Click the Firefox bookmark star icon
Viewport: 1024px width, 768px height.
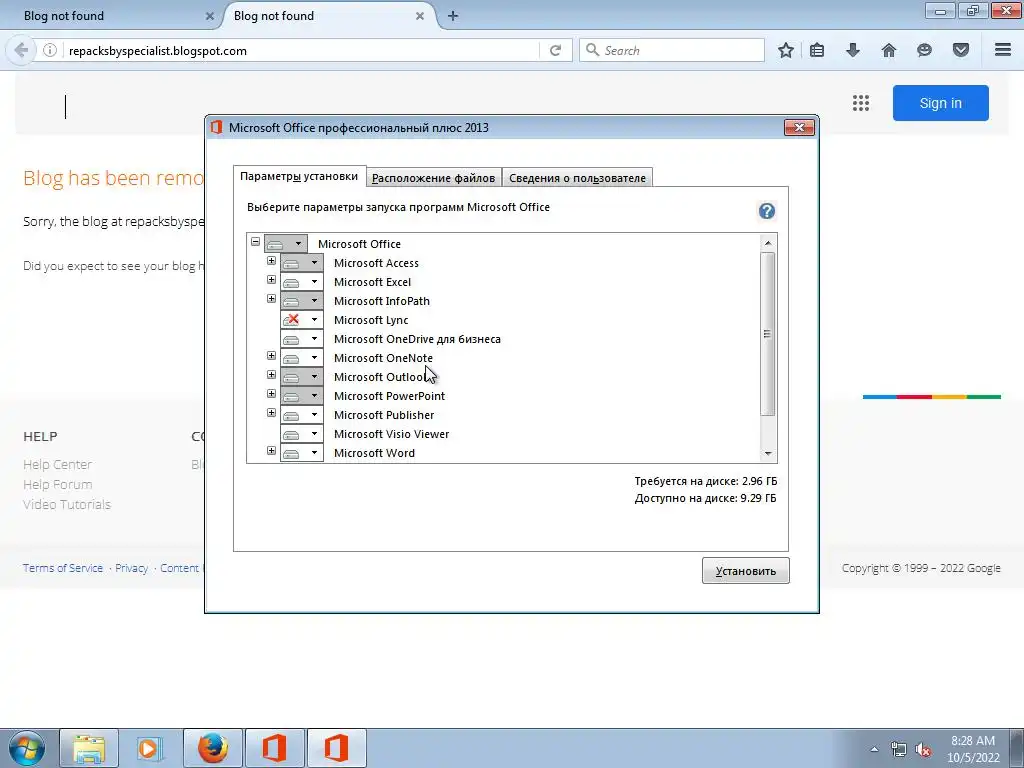click(x=786, y=50)
